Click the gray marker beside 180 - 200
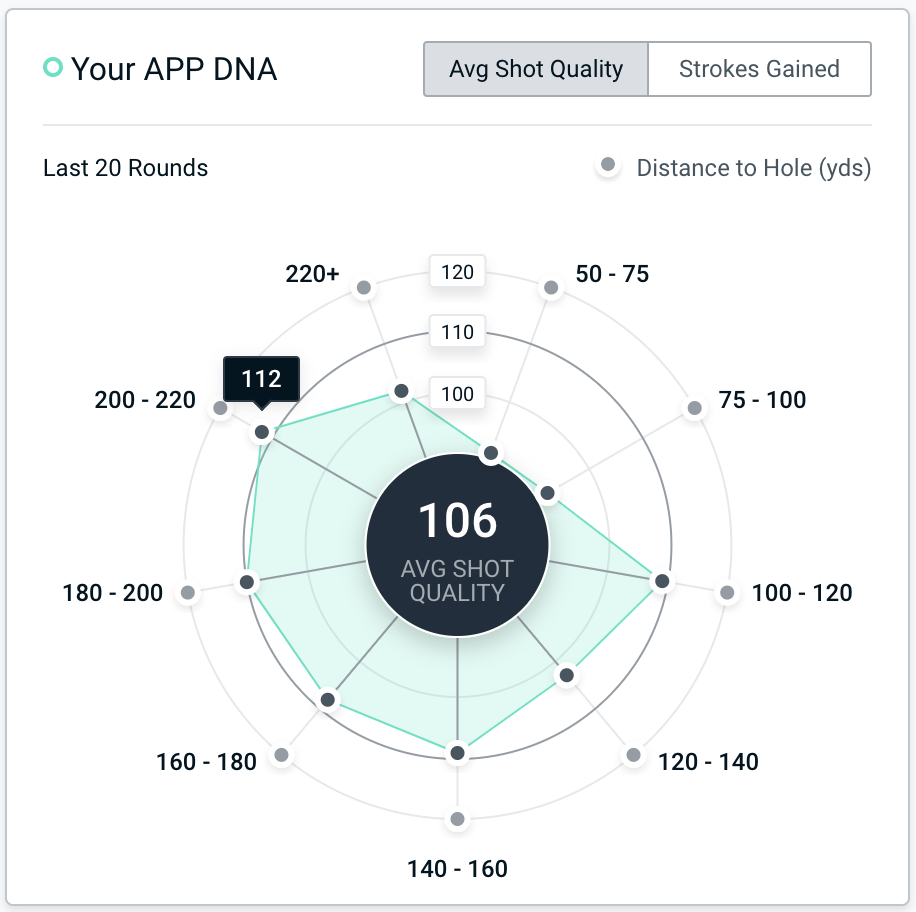This screenshot has width=916, height=912. click(187, 593)
